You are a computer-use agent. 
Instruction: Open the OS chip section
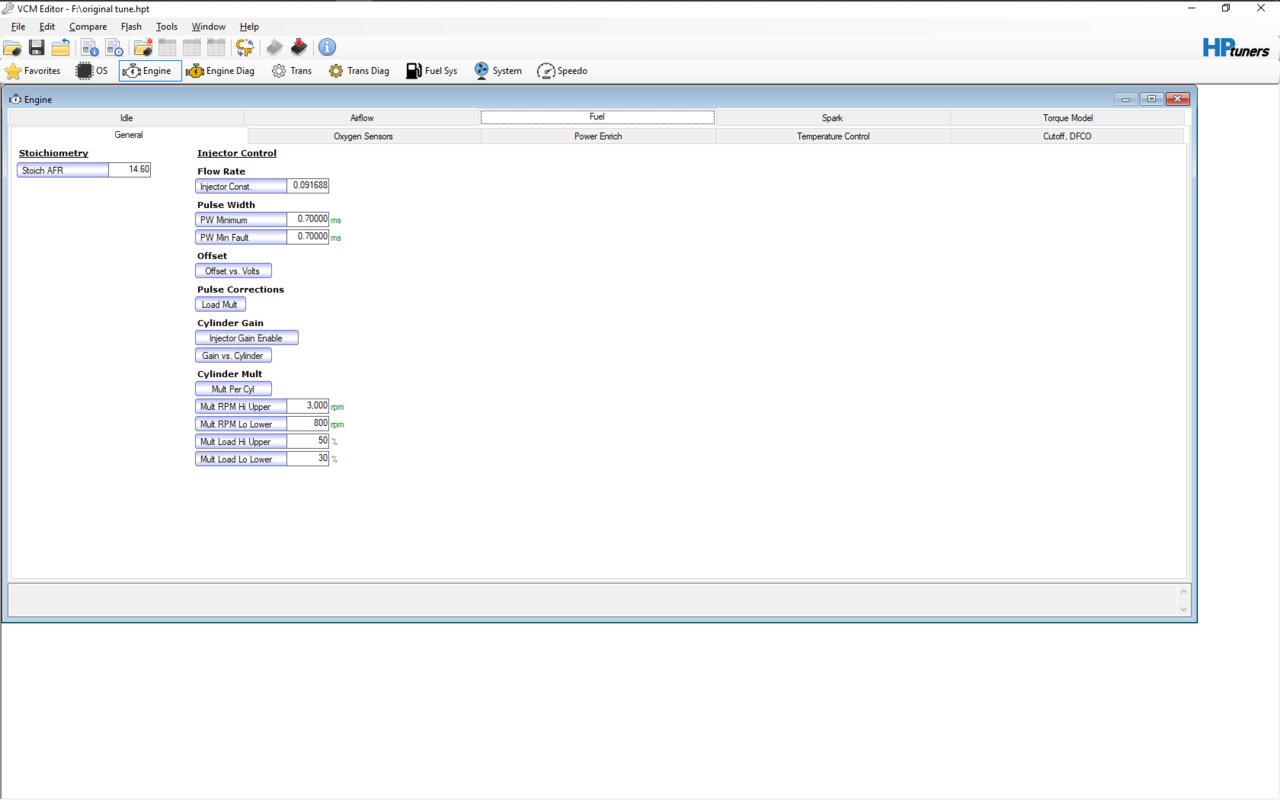(x=92, y=71)
